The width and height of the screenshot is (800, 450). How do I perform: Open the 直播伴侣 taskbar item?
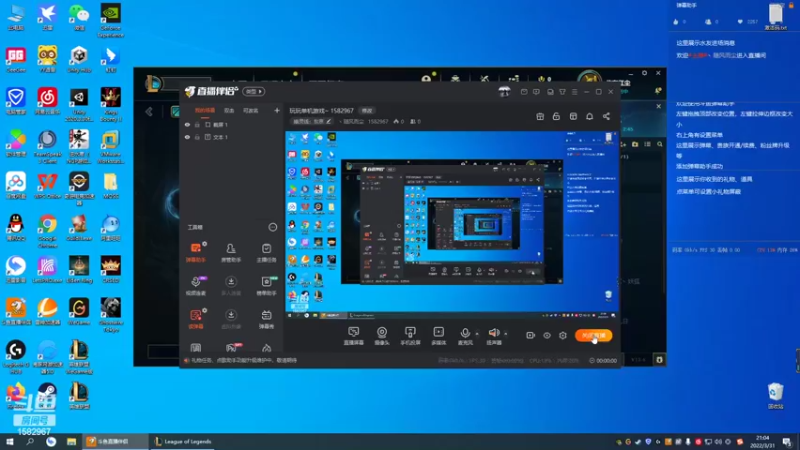point(114,441)
